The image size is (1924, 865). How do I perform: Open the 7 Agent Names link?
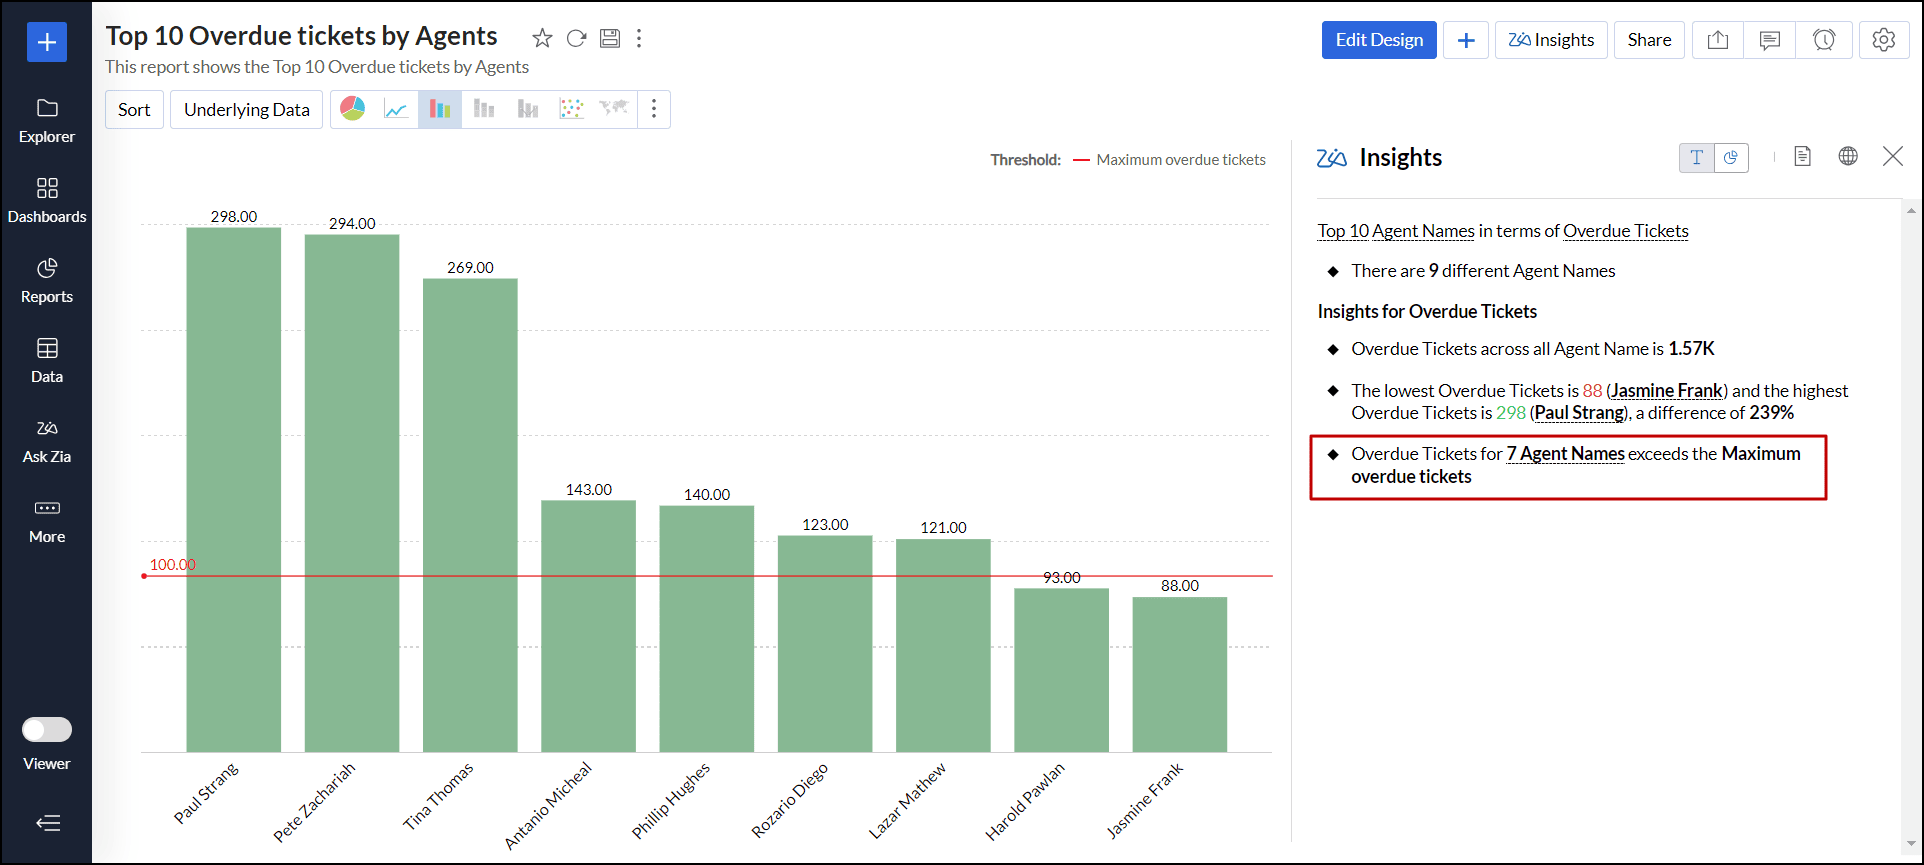tap(1565, 454)
